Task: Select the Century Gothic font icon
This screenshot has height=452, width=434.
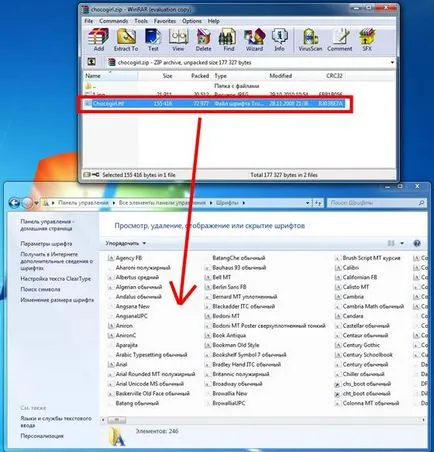Action: [338, 345]
